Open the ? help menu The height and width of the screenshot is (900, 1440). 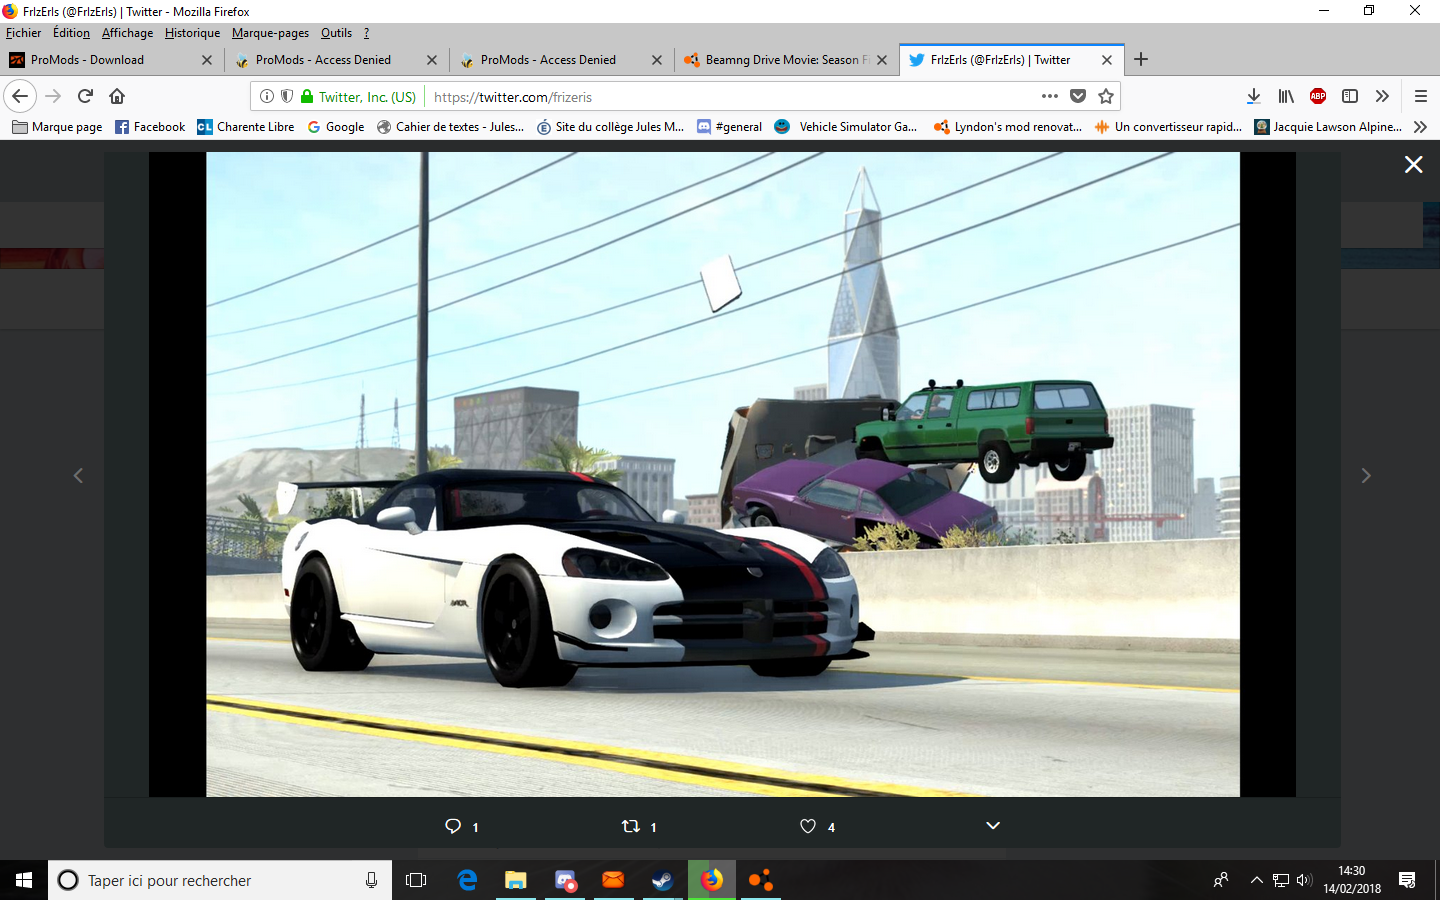pyautogui.click(x=366, y=33)
